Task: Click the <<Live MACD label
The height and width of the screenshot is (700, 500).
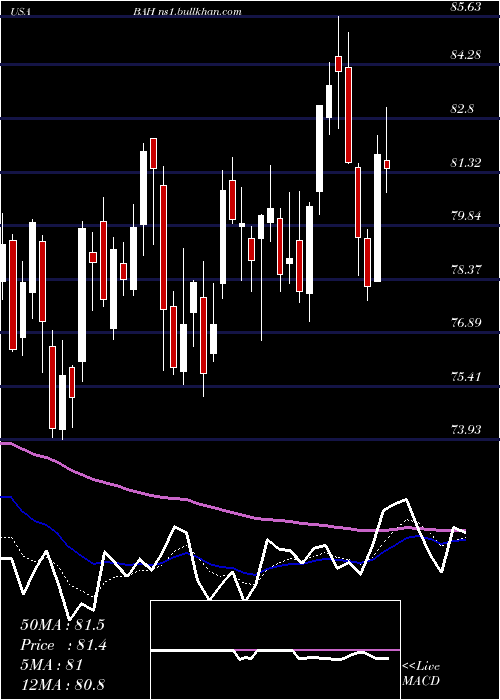Action: [421, 674]
